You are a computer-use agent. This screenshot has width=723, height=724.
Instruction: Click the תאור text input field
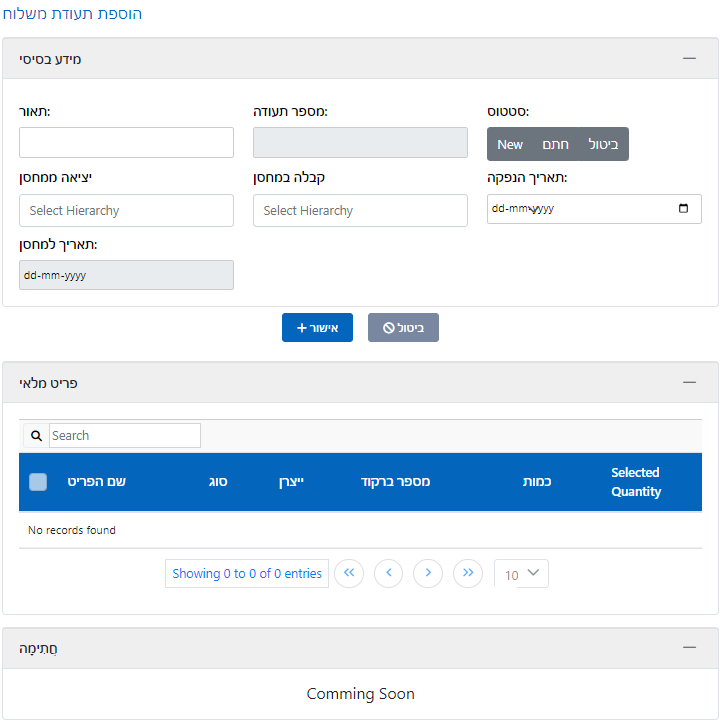tap(126, 143)
